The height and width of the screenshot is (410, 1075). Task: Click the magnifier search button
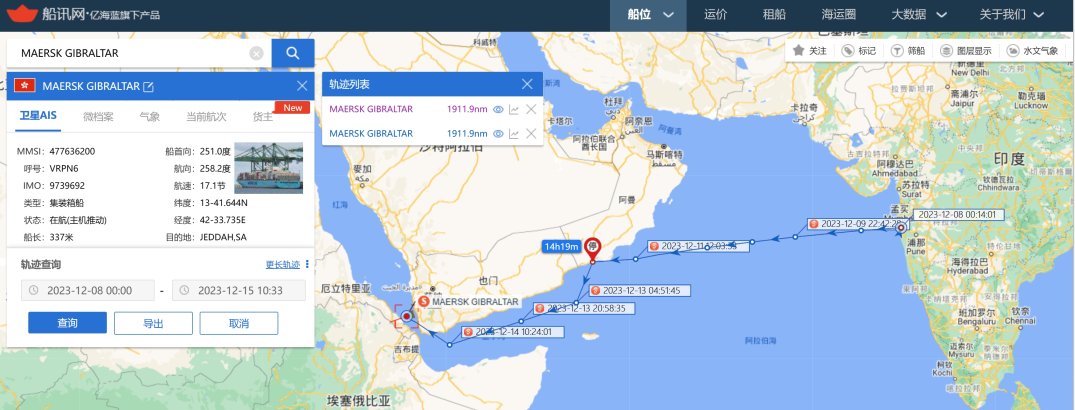(x=293, y=53)
